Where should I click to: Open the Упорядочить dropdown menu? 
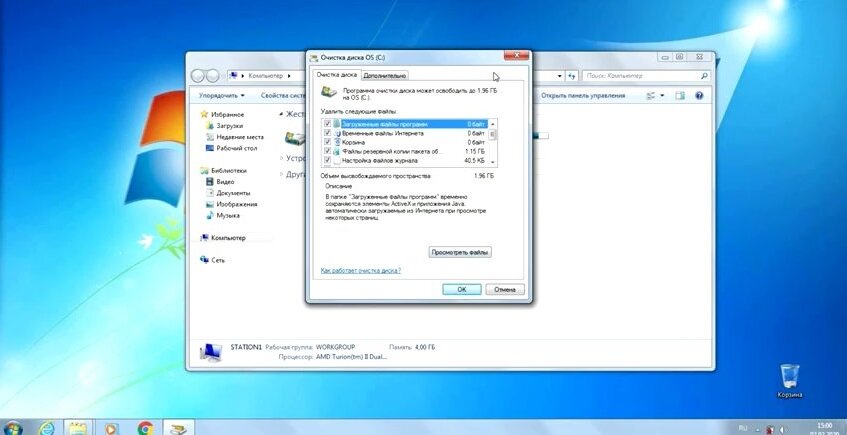pyautogui.click(x=221, y=96)
